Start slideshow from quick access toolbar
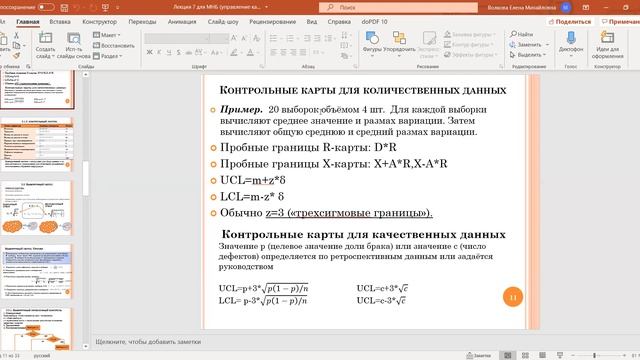640x360 pixels. tap(105, 7)
